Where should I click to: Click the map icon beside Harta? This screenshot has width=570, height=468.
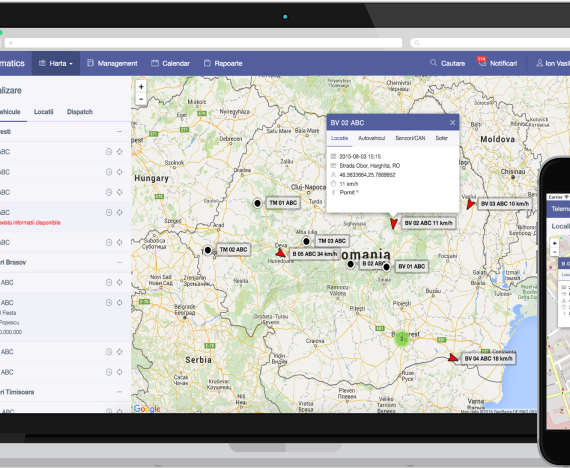[x=42, y=63]
